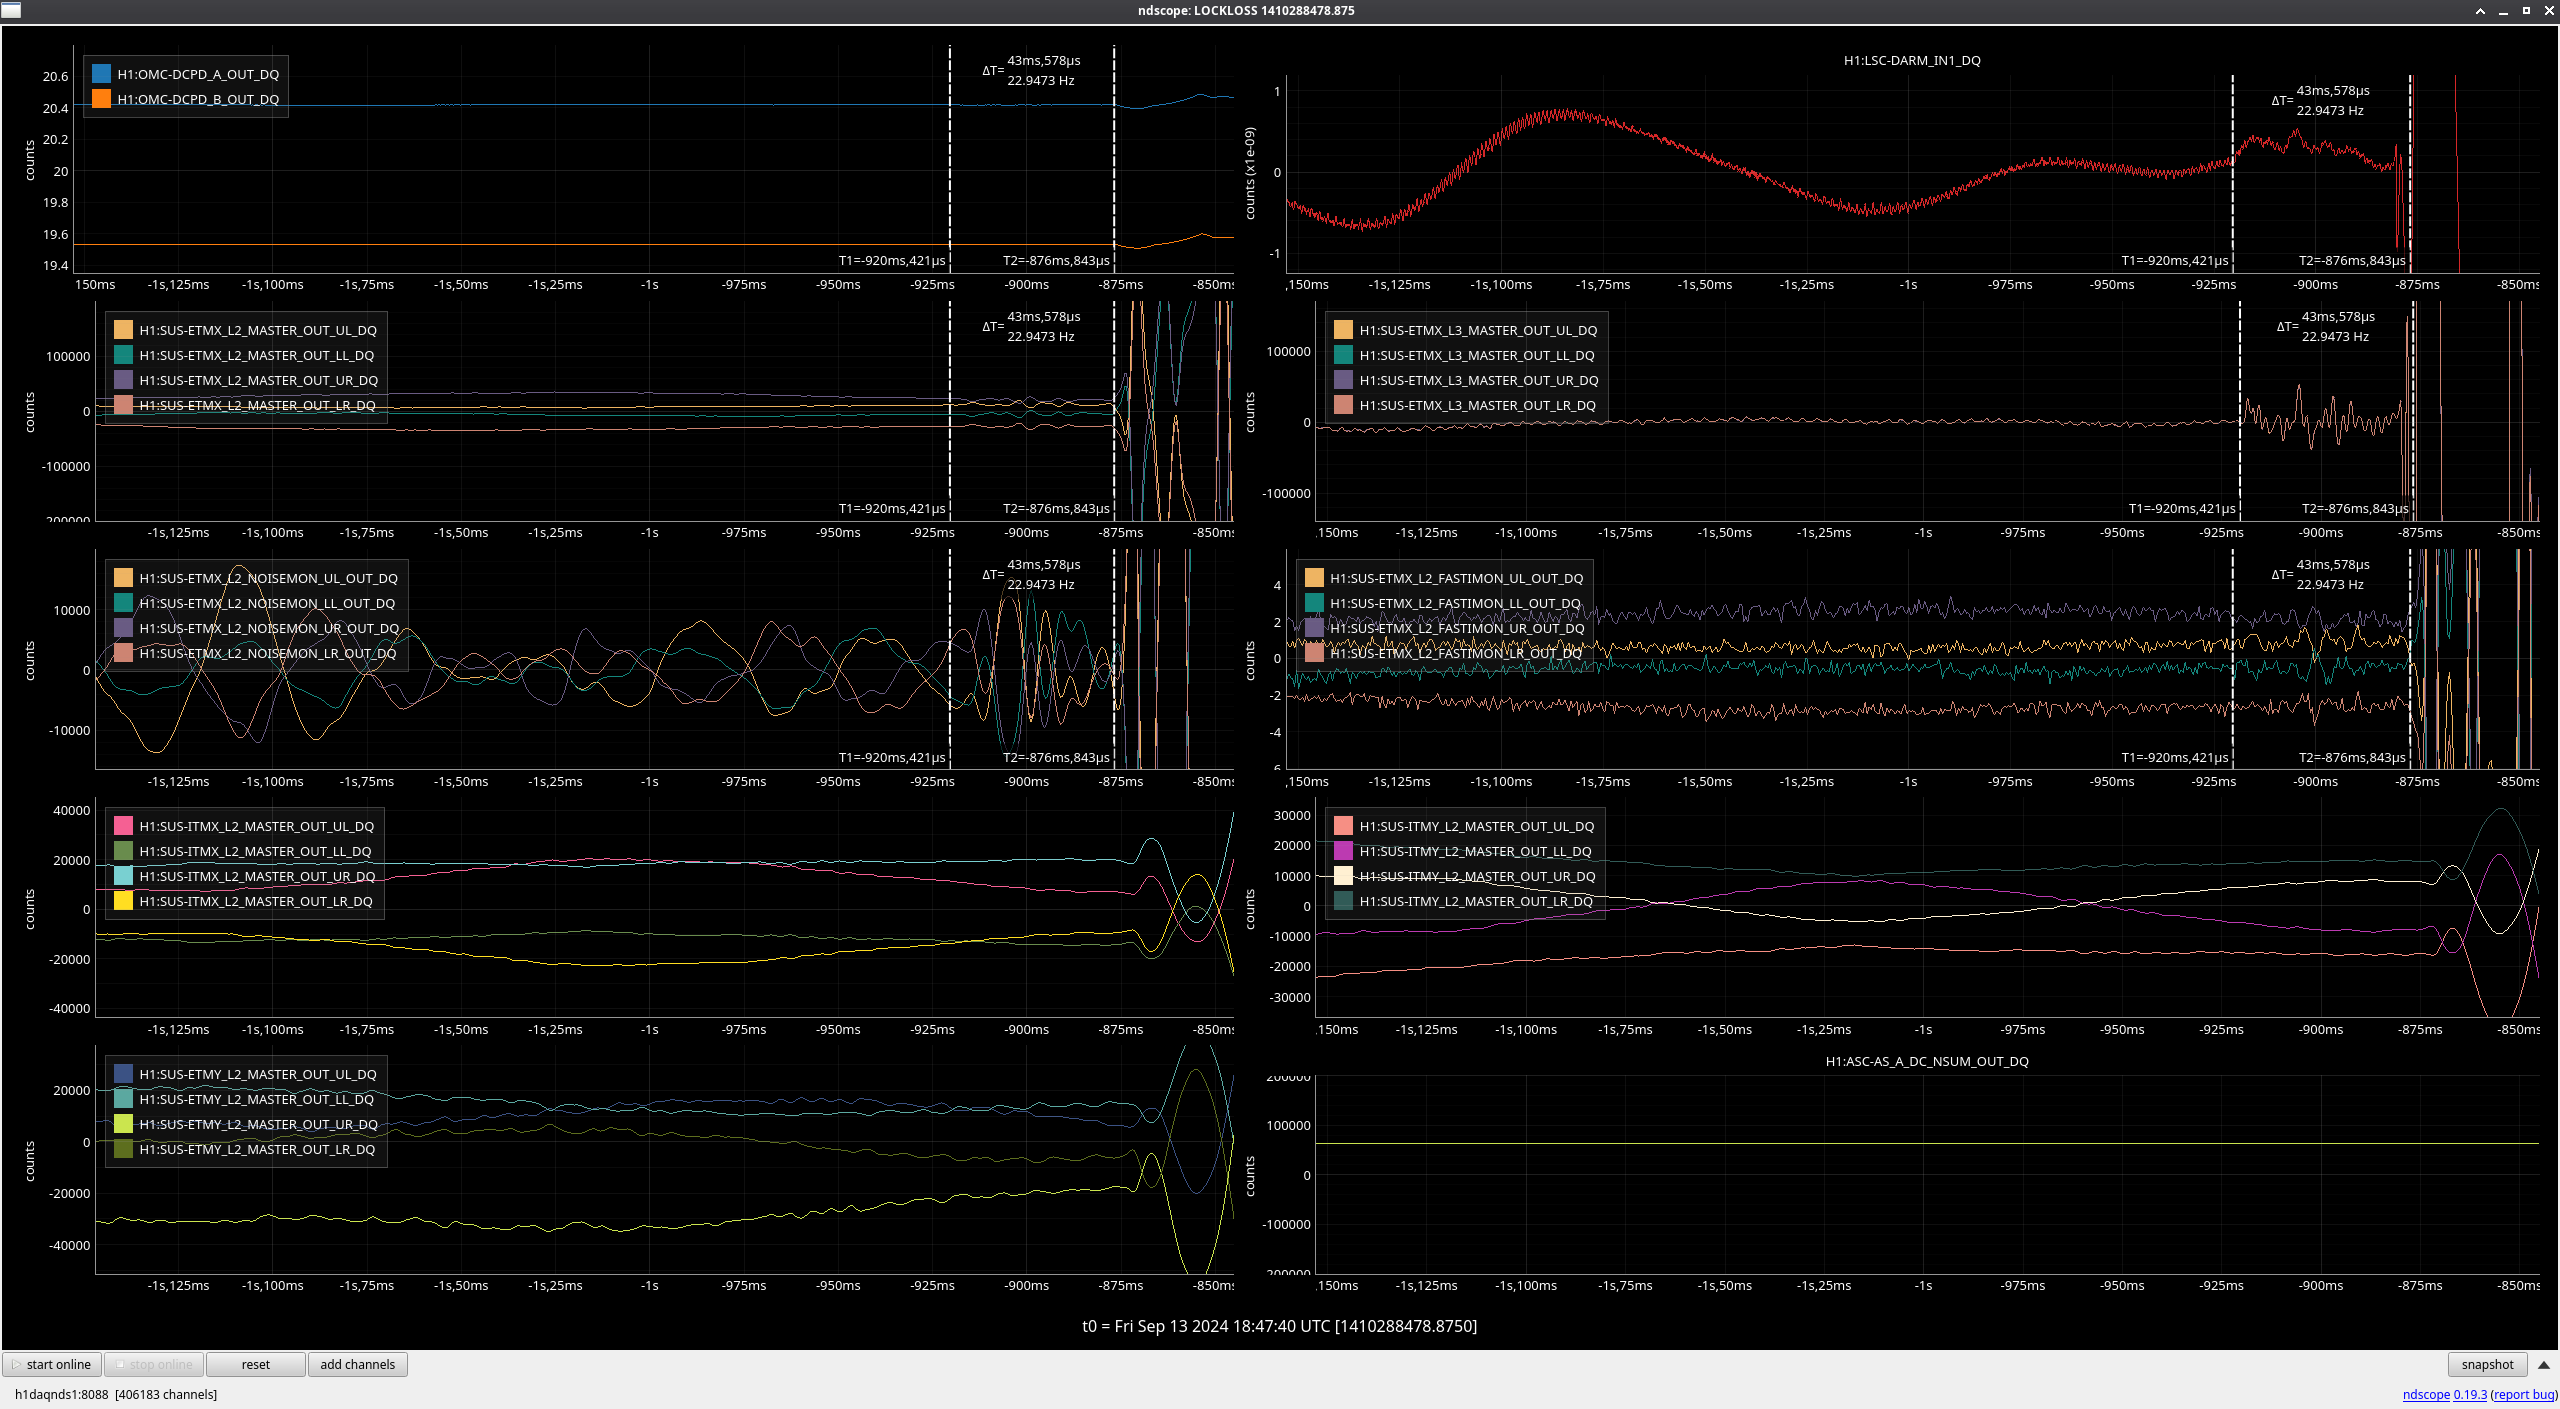Click the ETMX_L2_MASTER_OUT_UR_DQ purple swatch

123,380
